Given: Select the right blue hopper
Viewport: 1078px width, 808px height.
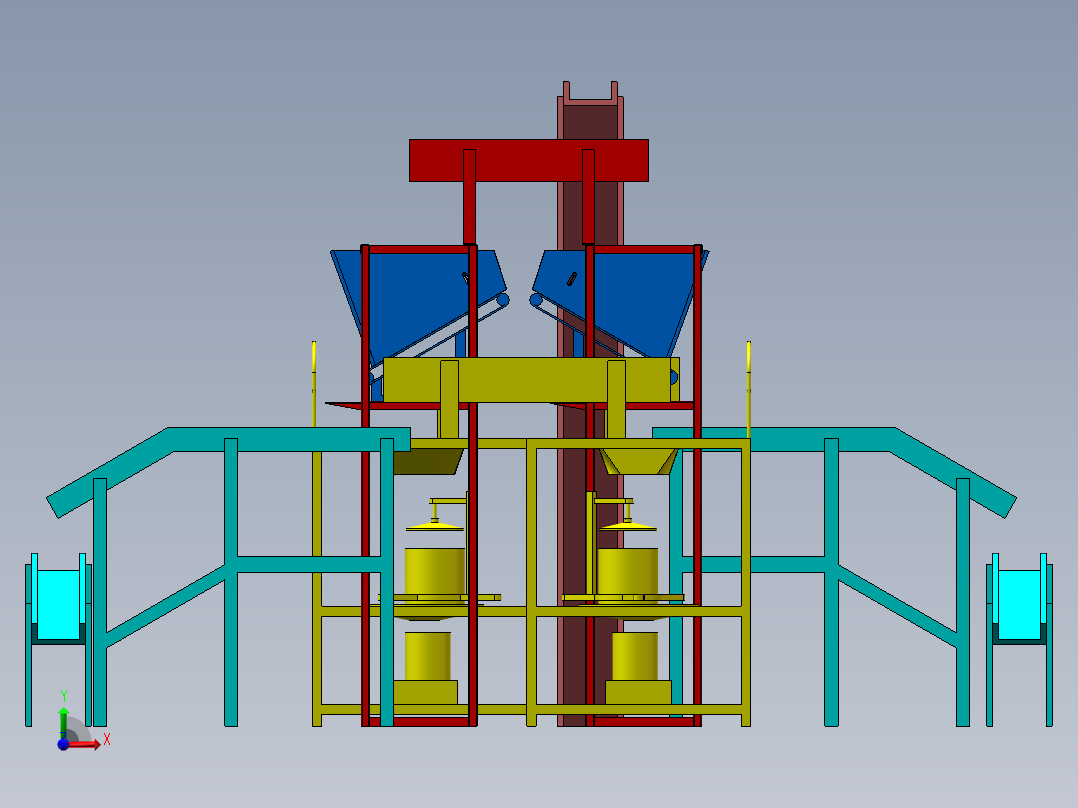Looking at the screenshot, I should [632, 296].
